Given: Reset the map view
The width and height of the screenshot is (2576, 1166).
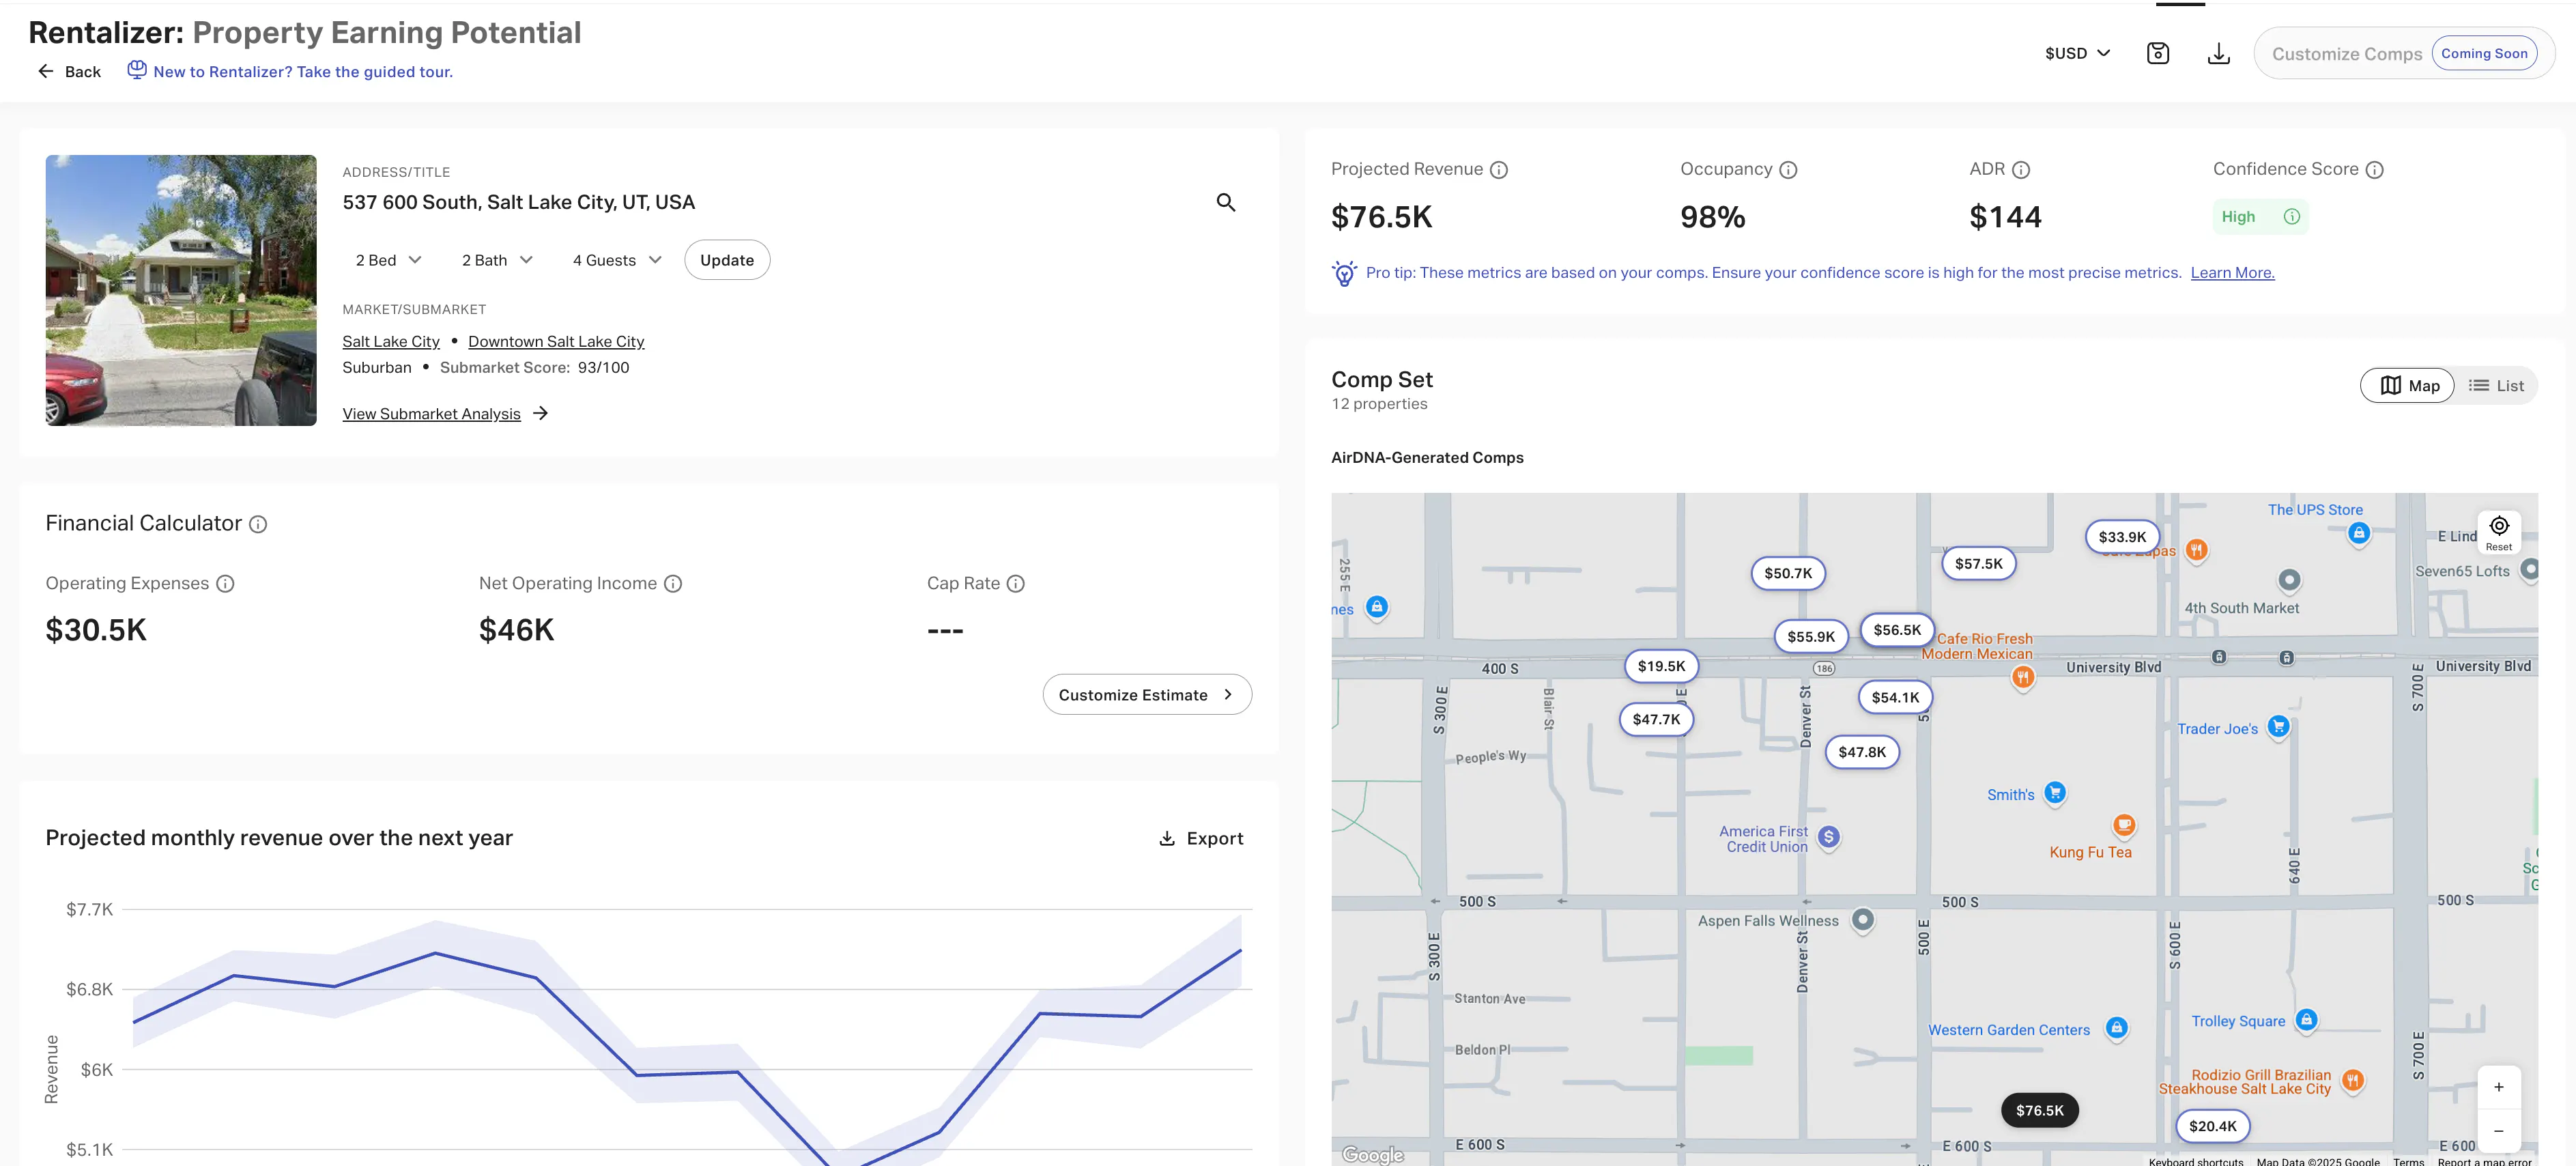Looking at the screenshot, I should (x=2498, y=532).
